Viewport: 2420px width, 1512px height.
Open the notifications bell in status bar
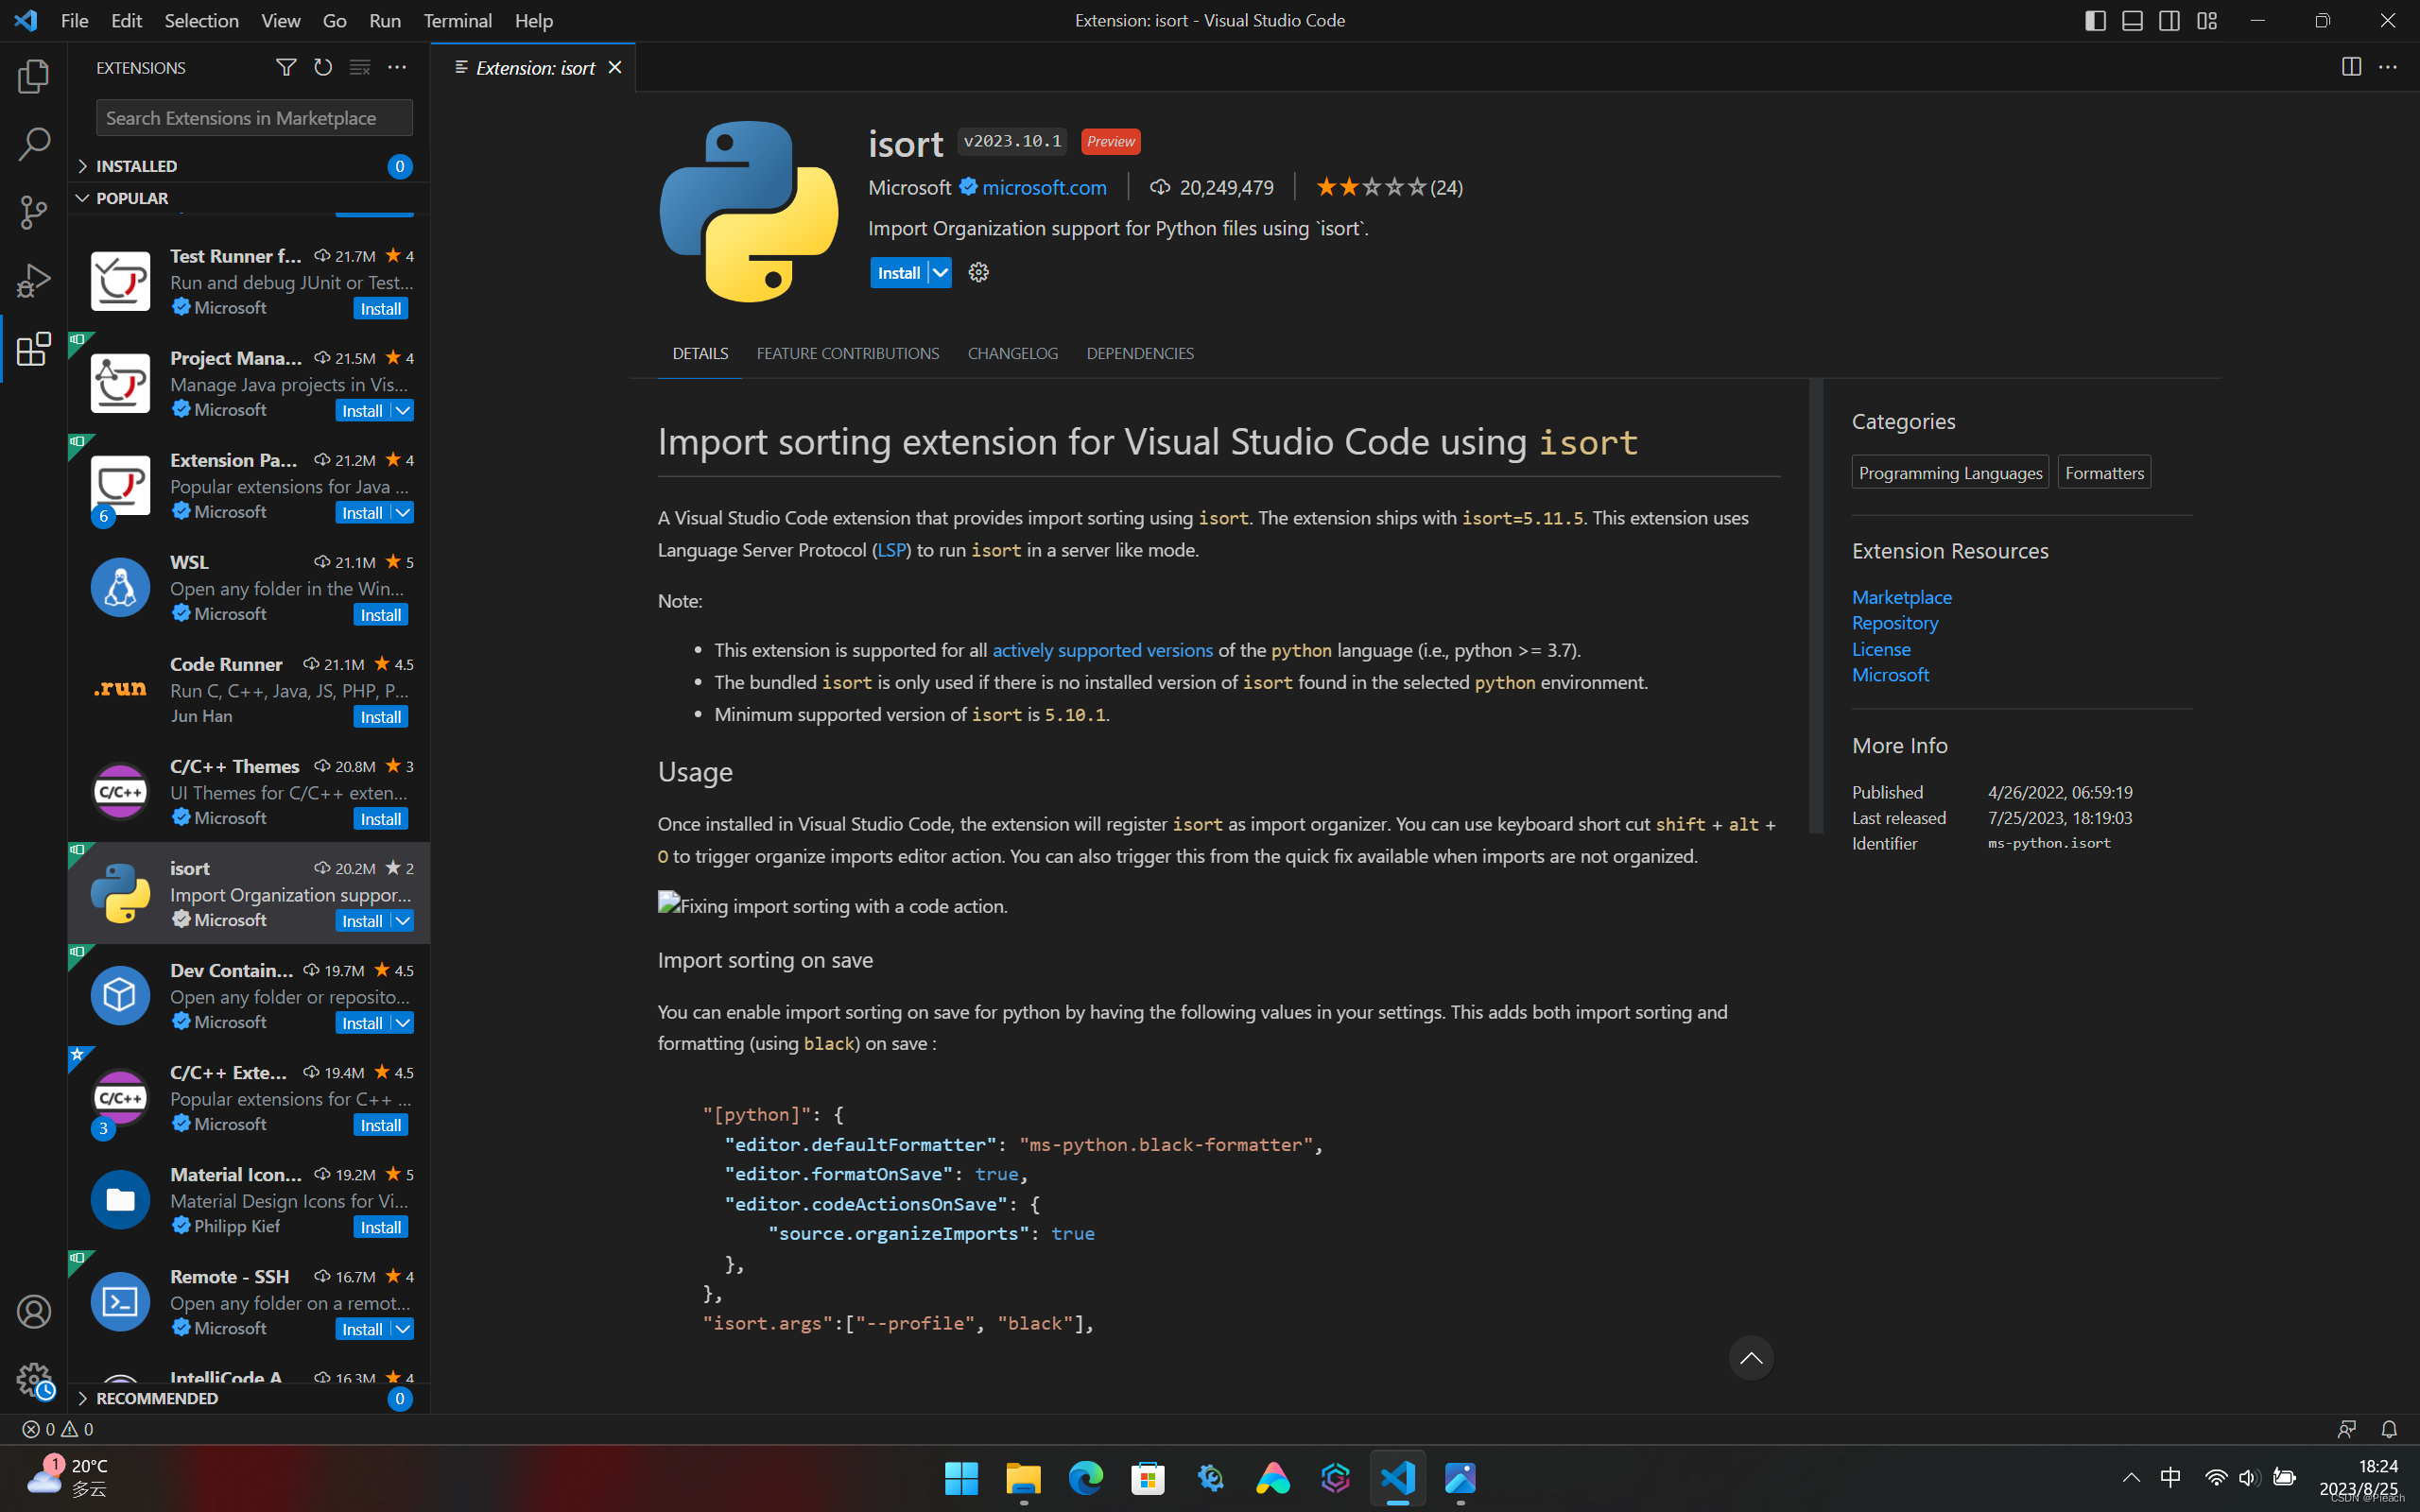tap(2390, 1428)
